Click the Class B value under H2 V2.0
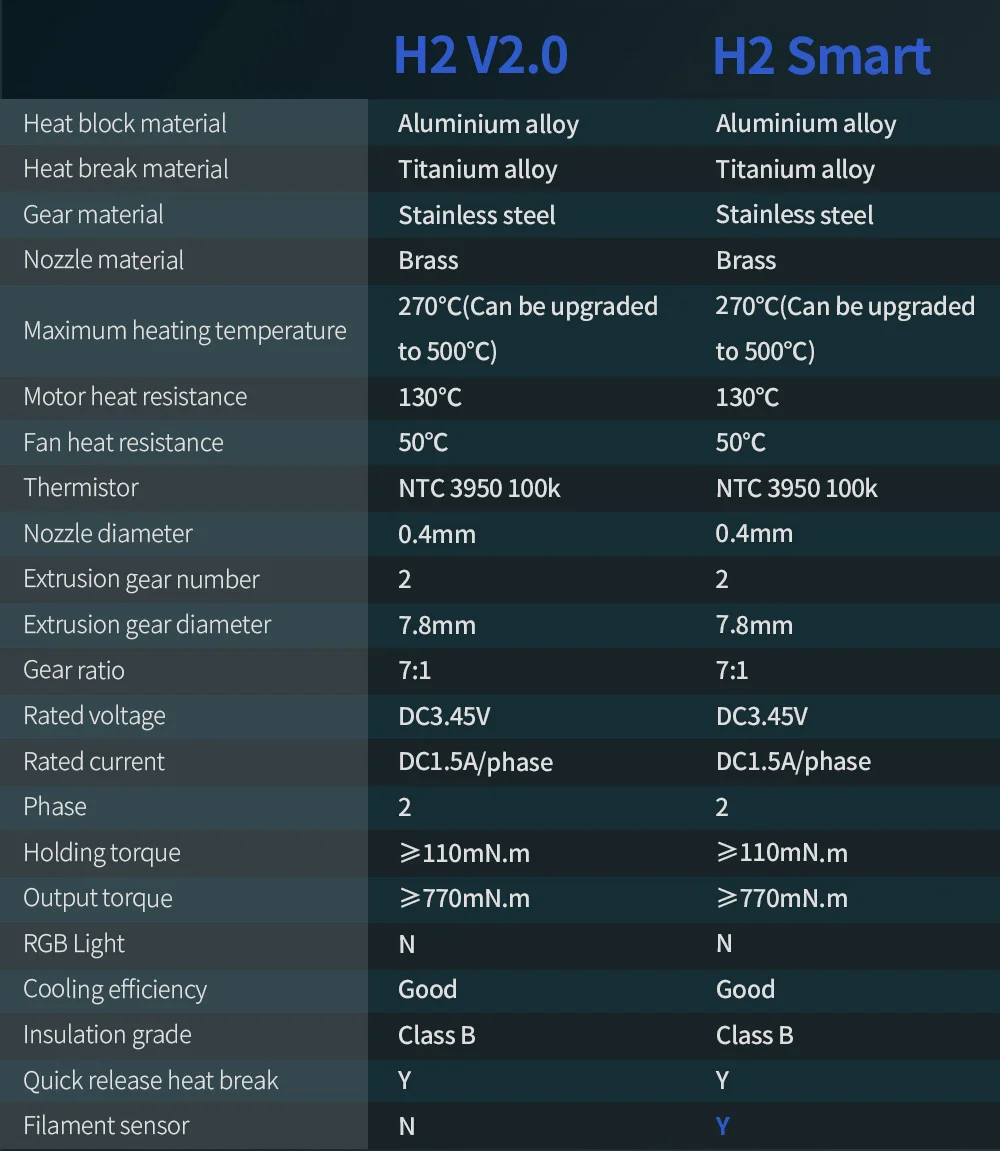The image size is (1000, 1151). [437, 1035]
